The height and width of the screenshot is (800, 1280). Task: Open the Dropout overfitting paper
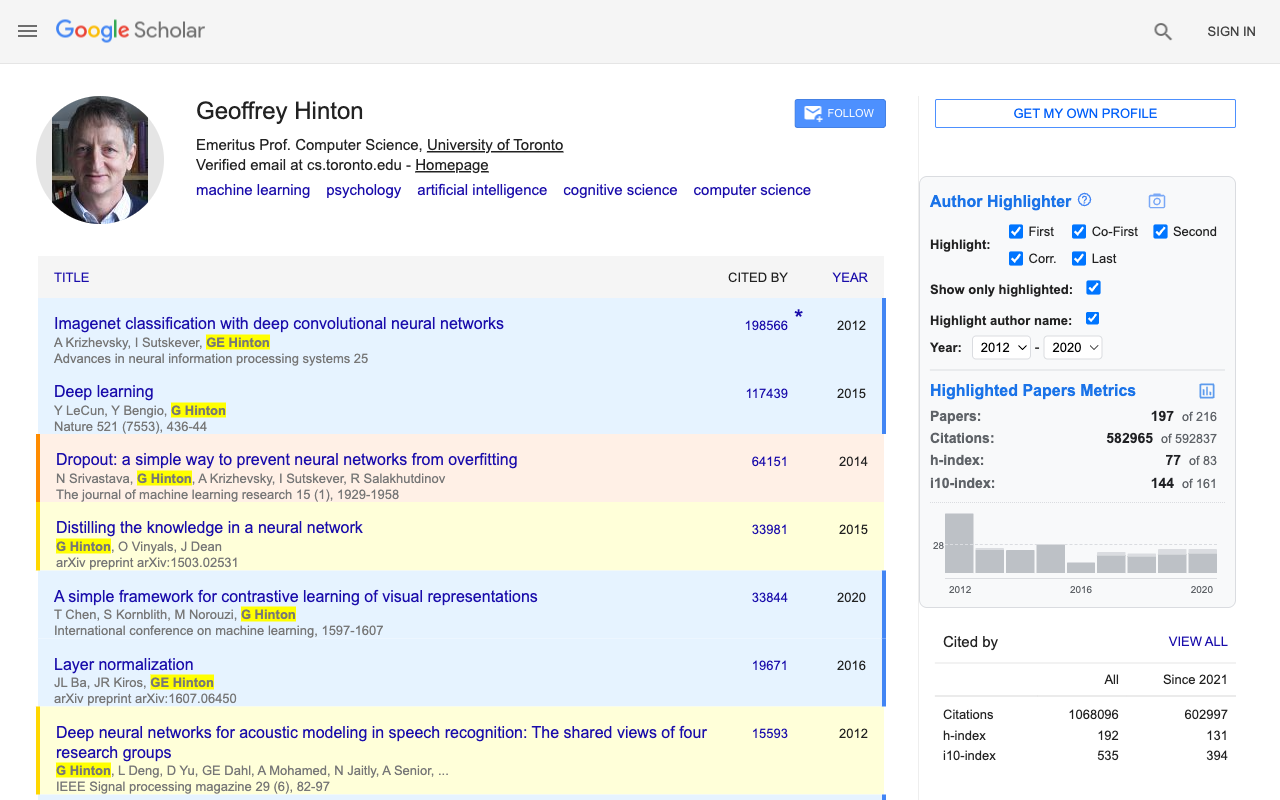tap(287, 459)
